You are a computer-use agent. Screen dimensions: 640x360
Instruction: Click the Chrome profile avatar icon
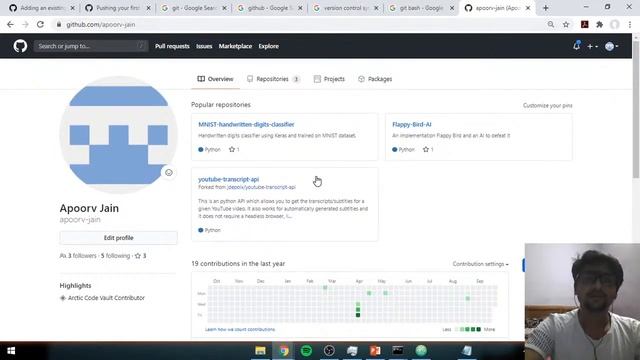(x=615, y=24)
